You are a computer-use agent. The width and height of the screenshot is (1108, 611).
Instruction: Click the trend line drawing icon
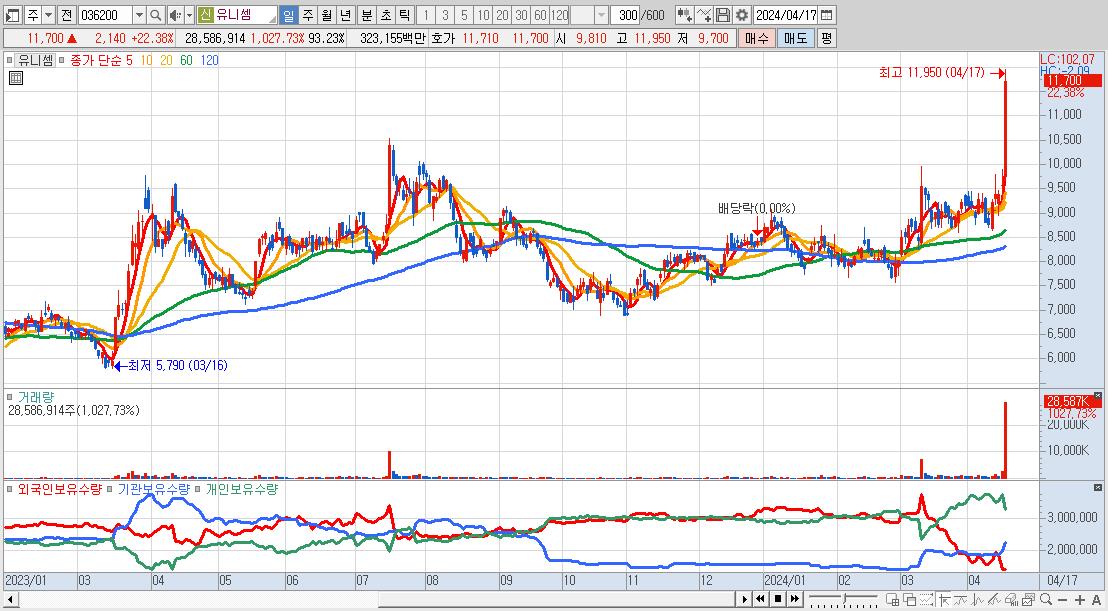pyautogui.click(x=961, y=600)
